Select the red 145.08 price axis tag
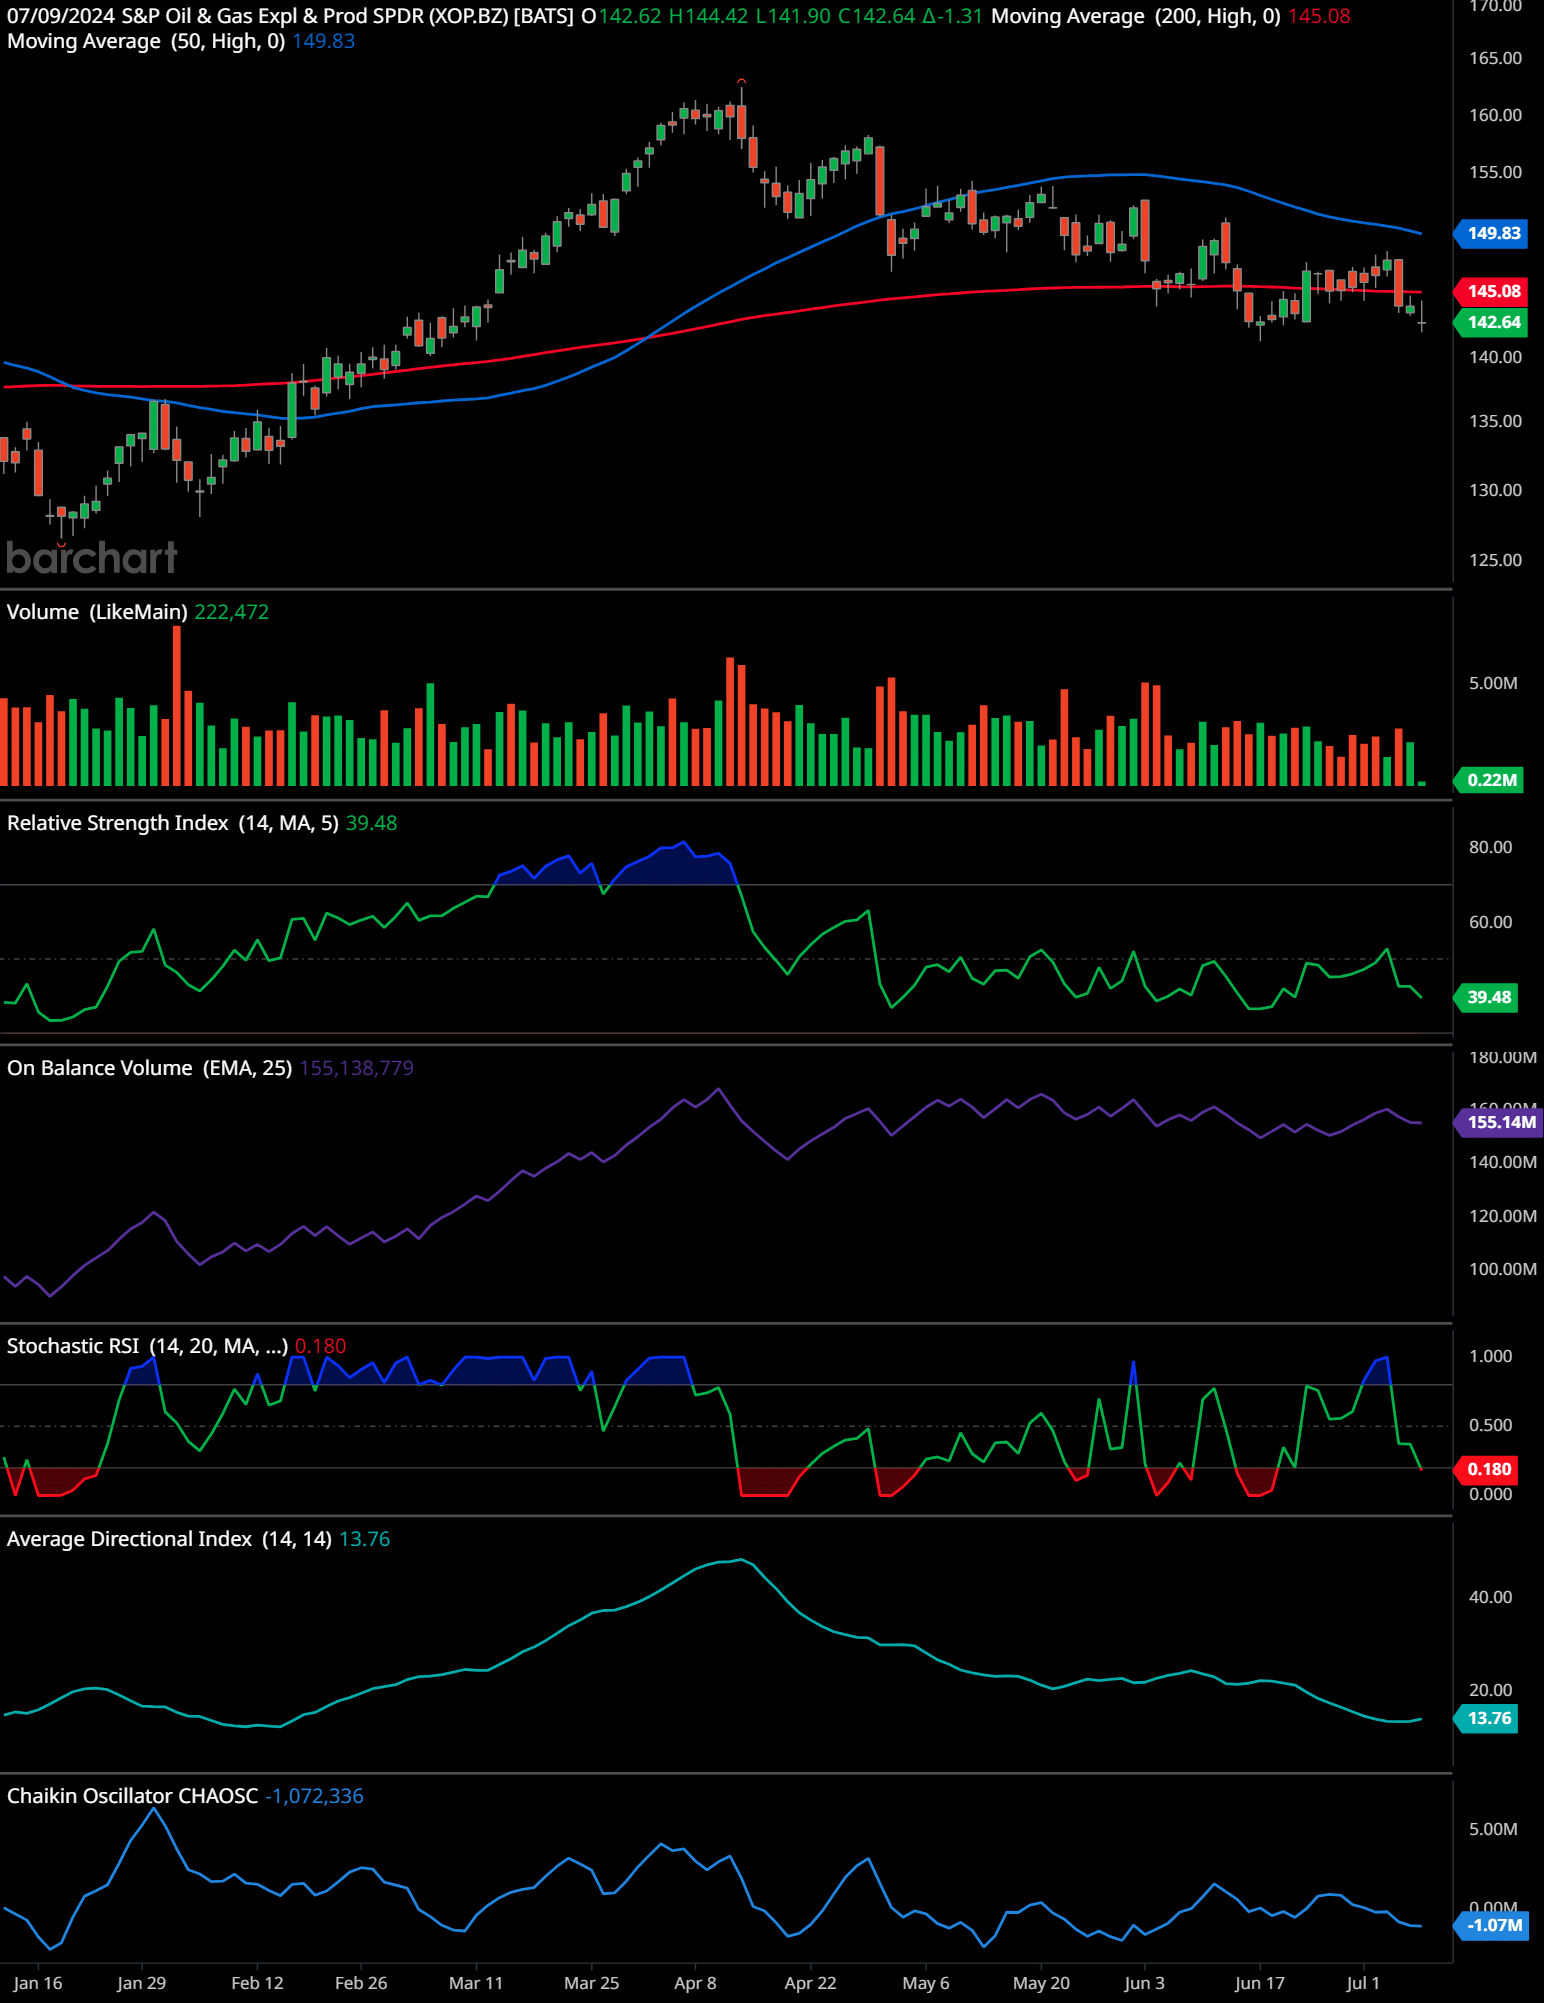Image resolution: width=1544 pixels, height=2003 pixels. click(1492, 291)
